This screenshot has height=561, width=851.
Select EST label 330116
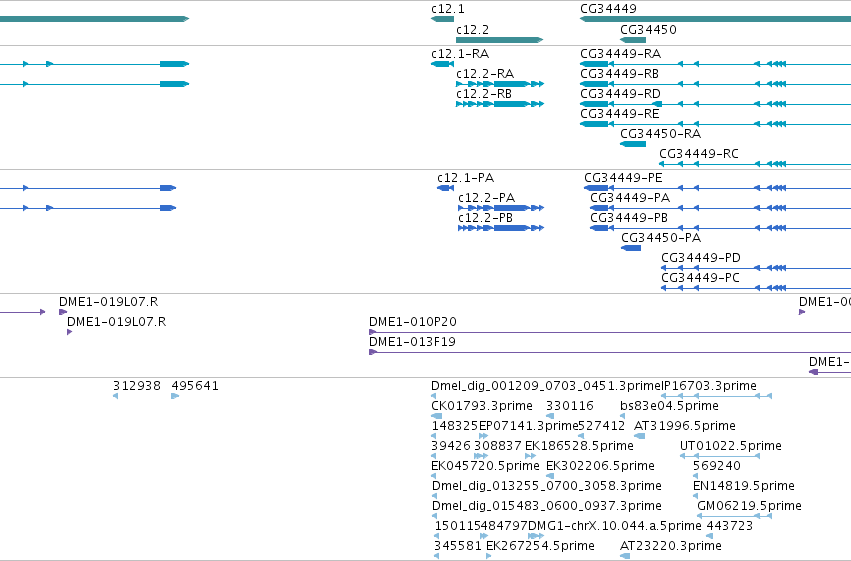[570, 406]
